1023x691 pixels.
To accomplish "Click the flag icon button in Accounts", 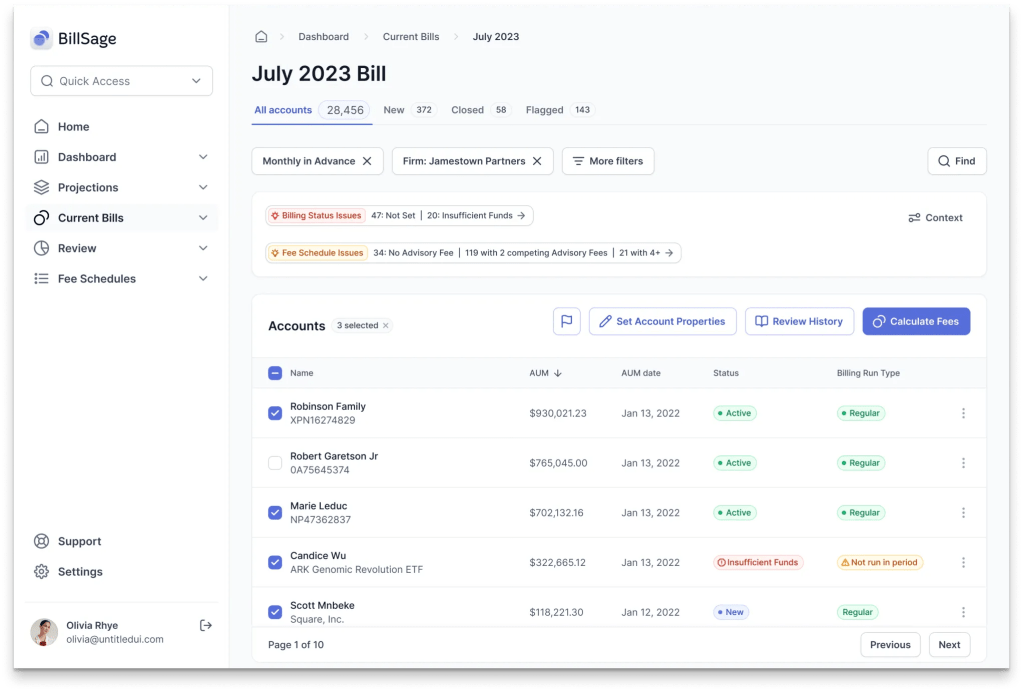I will [x=566, y=321].
